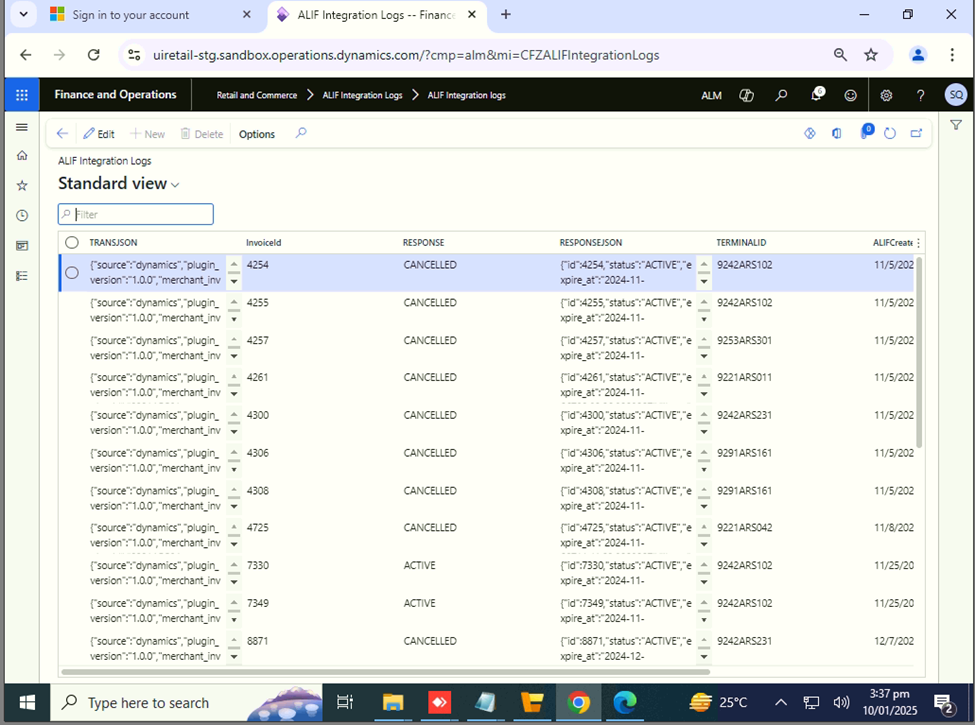Open Windows Start menu
The image size is (975, 725).
pos(27,703)
